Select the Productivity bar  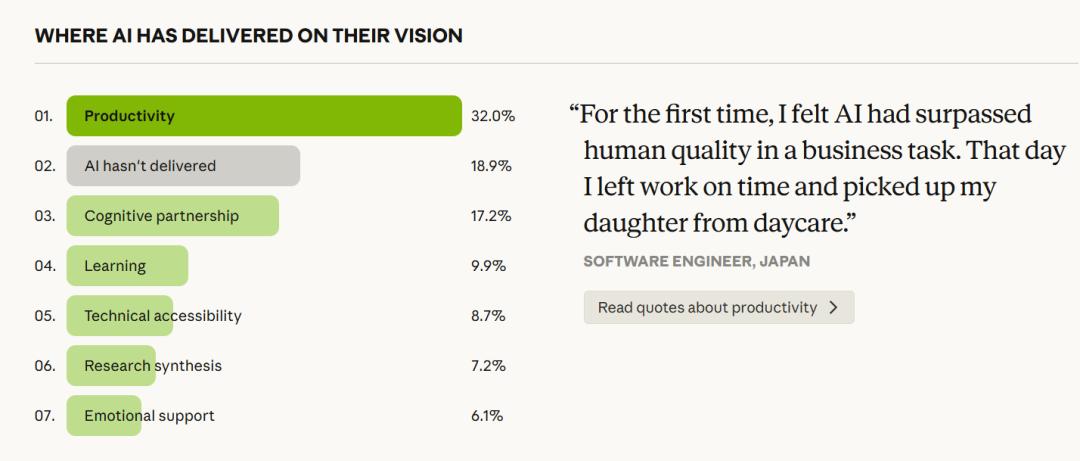coord(264,116)
